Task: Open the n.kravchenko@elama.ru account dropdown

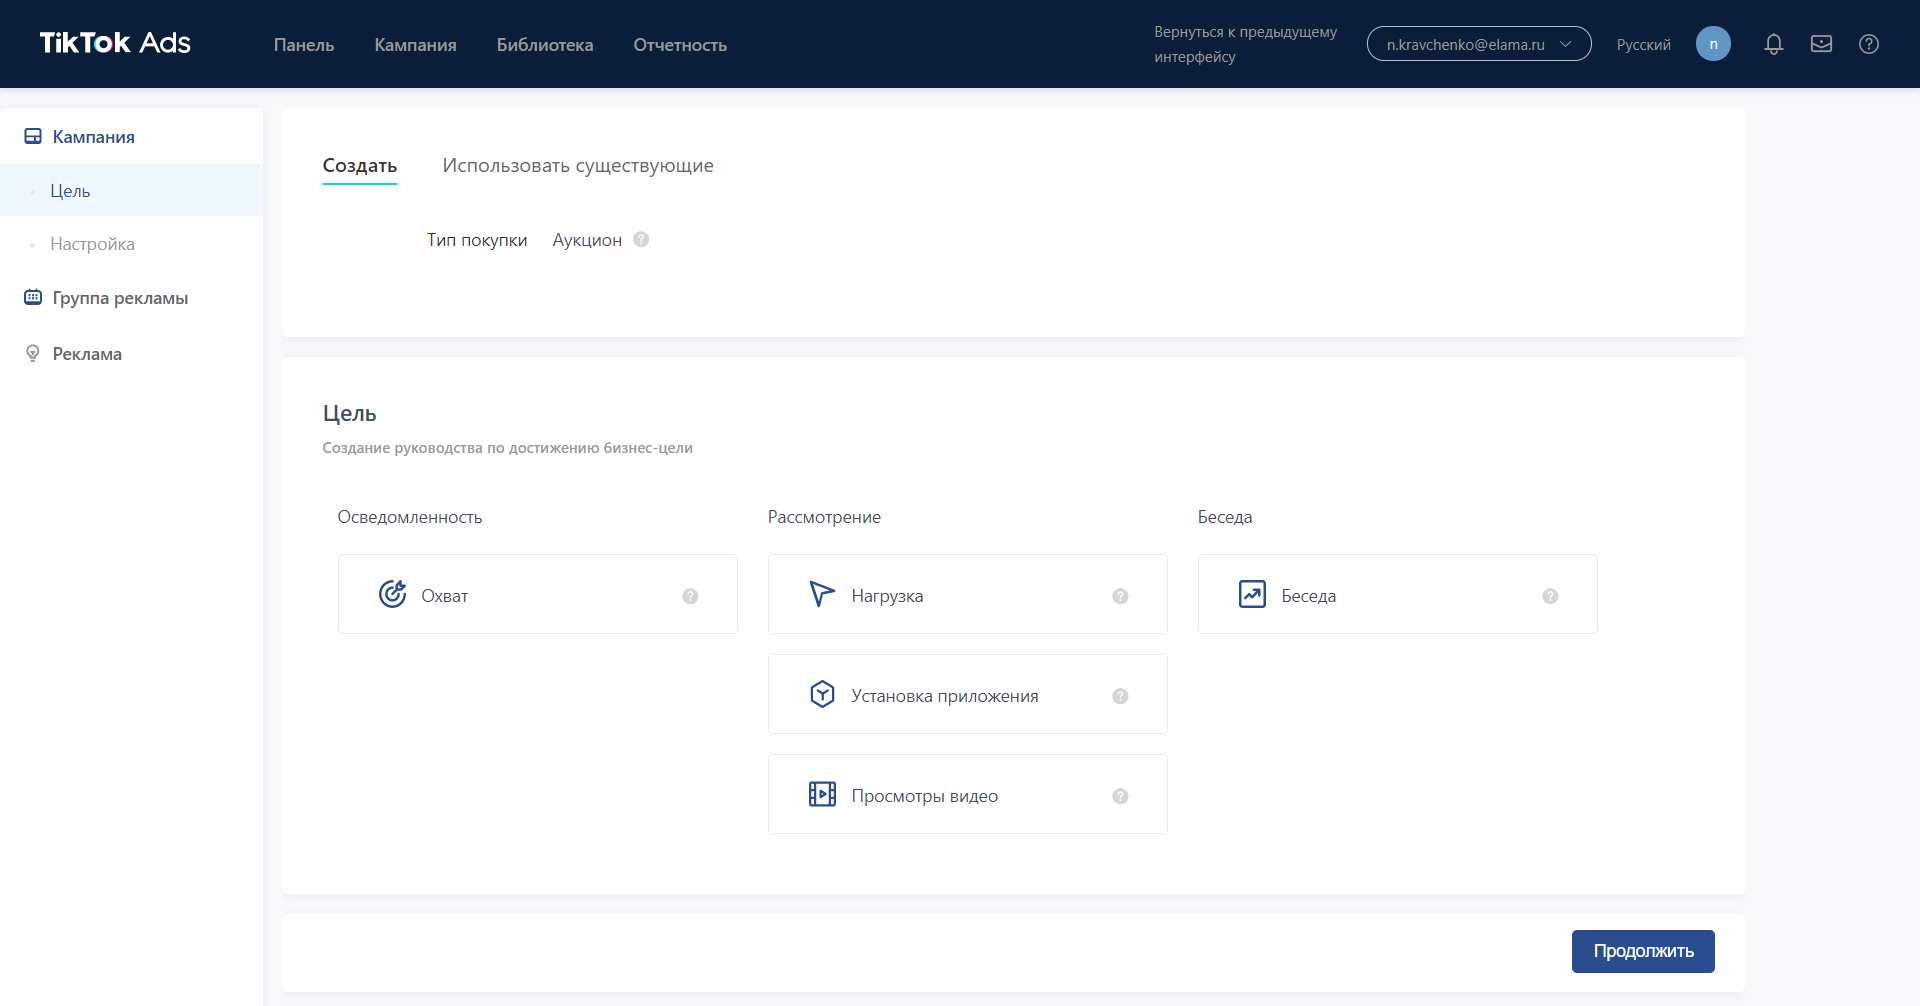Action: tap(1478, 44)
